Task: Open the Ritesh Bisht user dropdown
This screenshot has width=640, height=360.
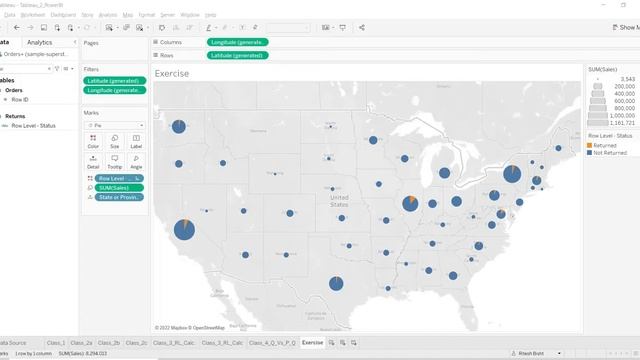Action: click(537, 353)
